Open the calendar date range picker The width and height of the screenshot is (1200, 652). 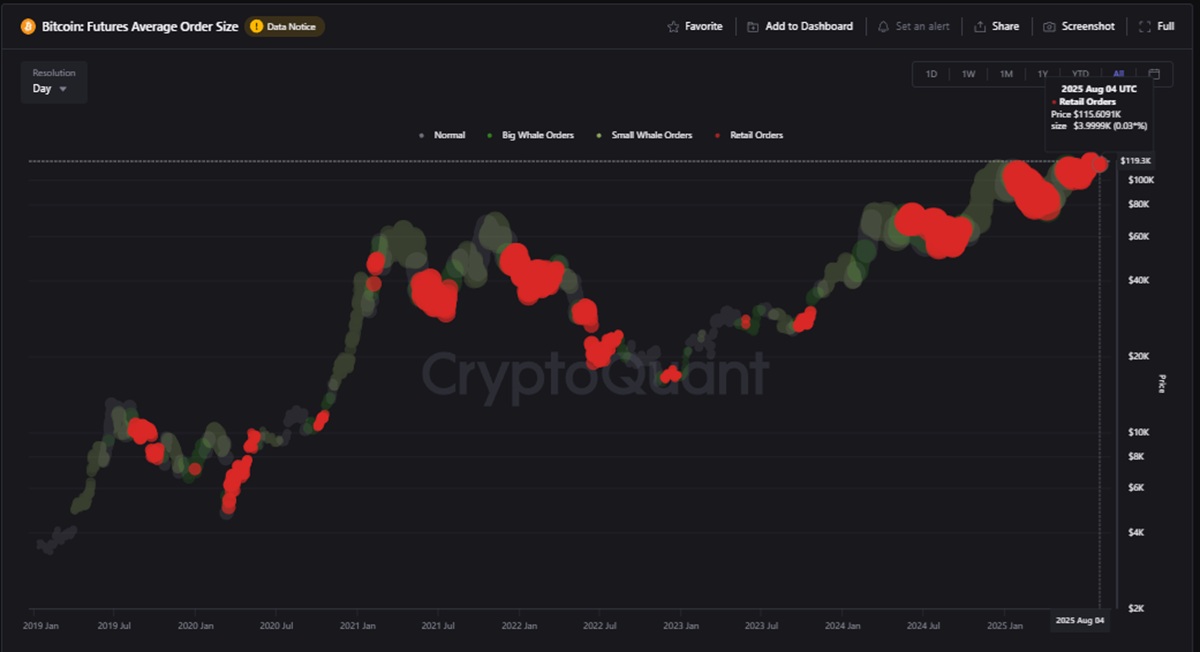[x=1154, y=74]
